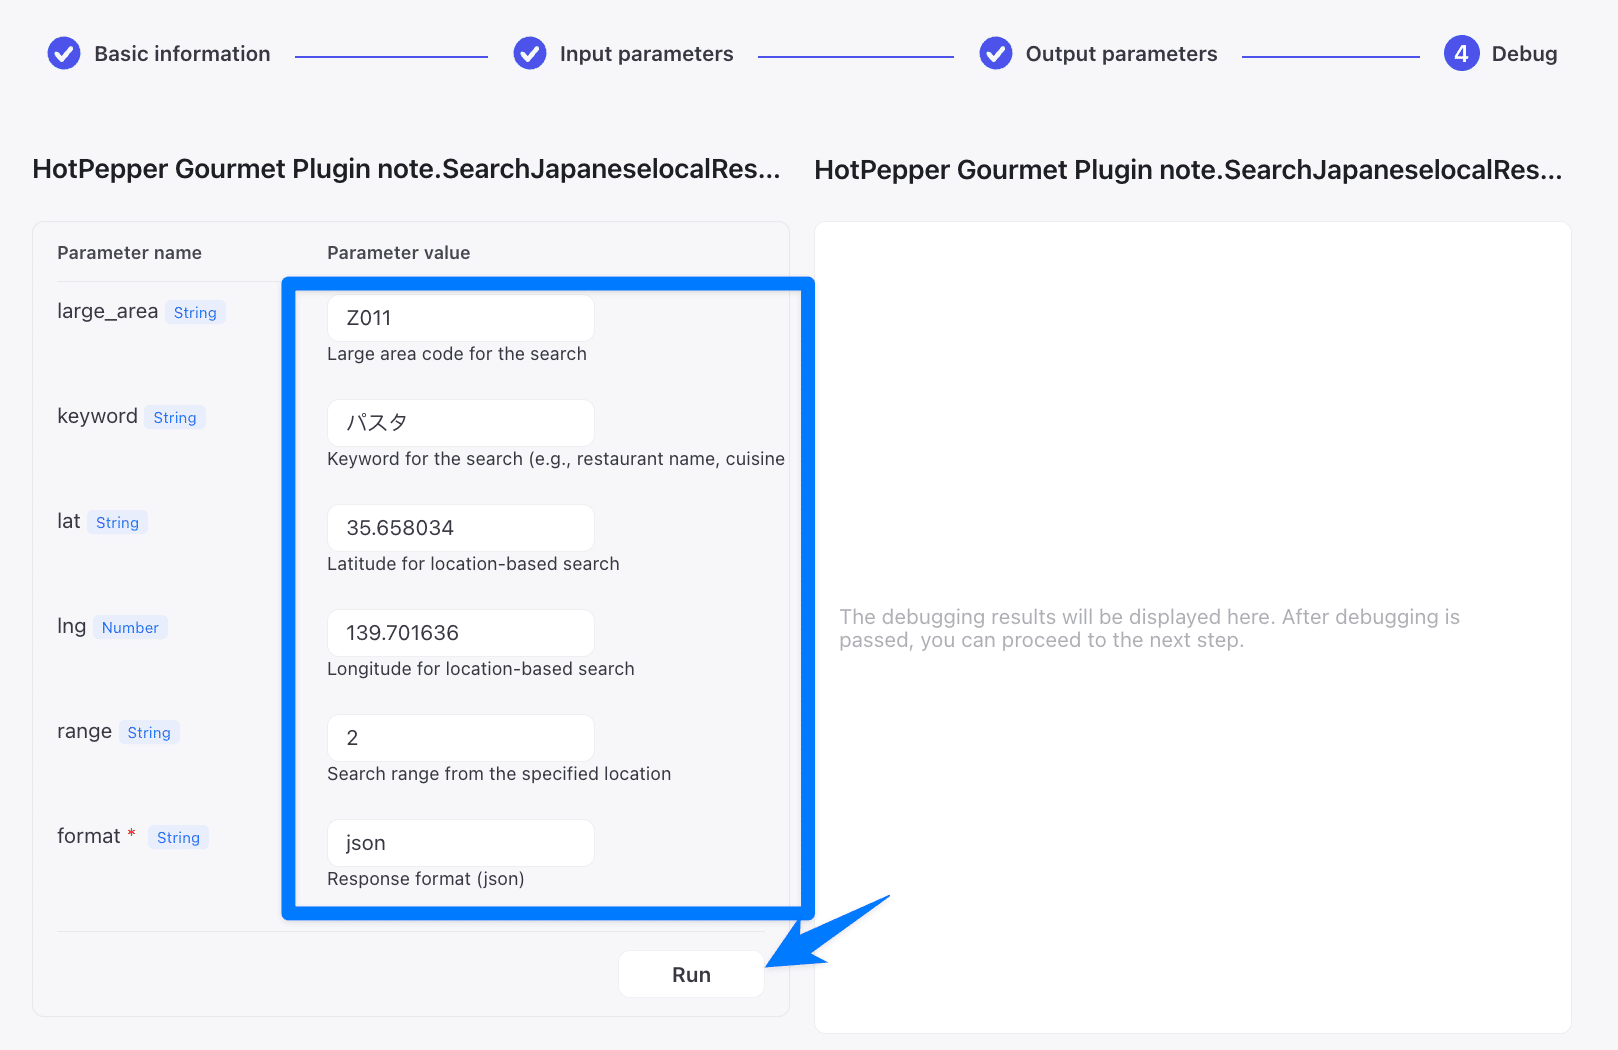Click the format field containing json
The image size is (1618, 1050).
(x=460, y=843)
